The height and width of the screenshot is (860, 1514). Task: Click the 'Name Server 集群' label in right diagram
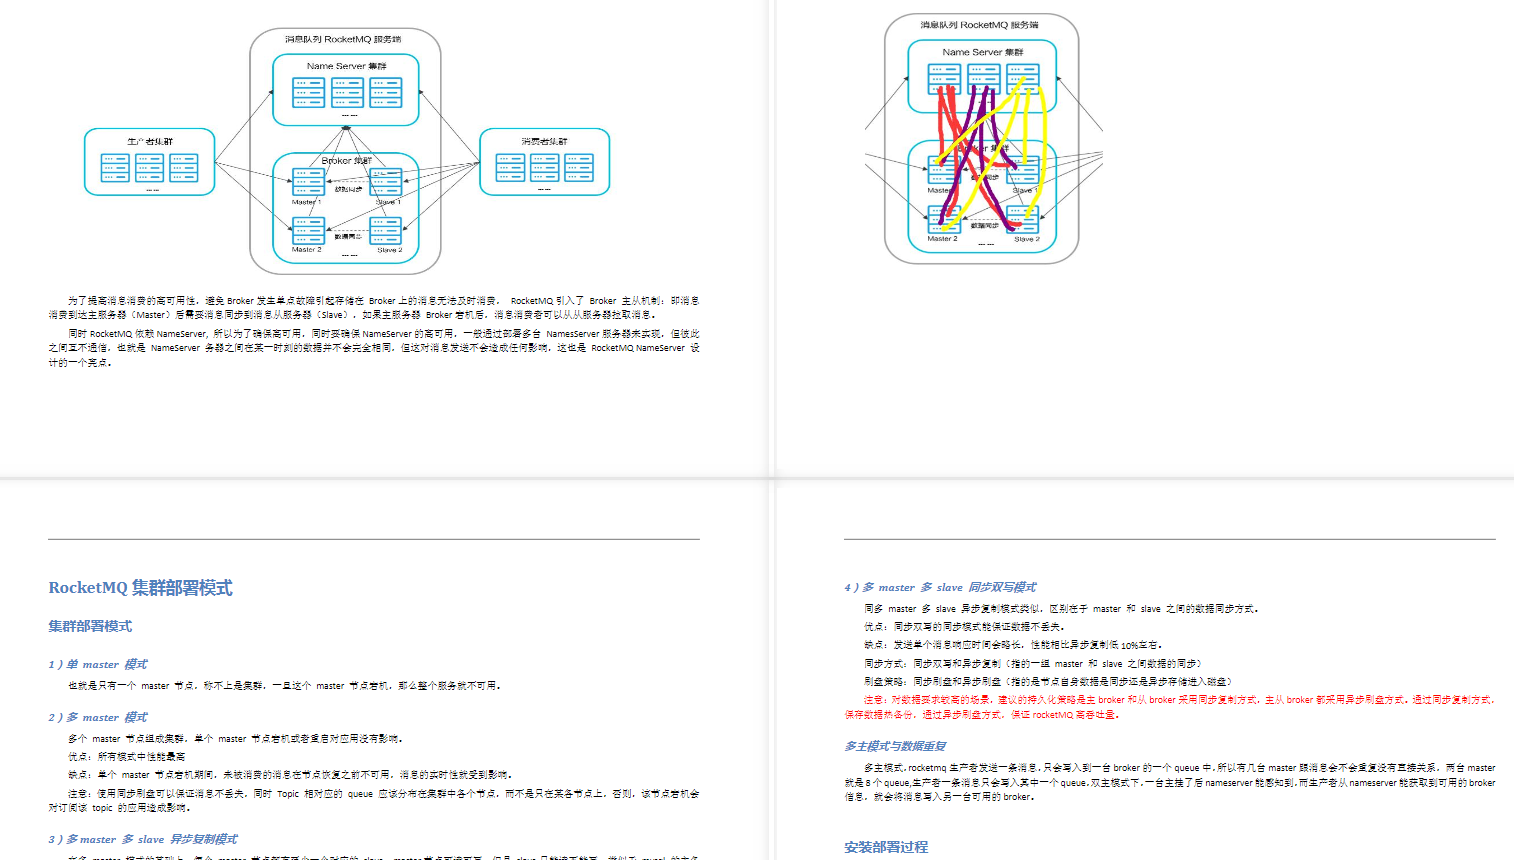coord(983,52)
